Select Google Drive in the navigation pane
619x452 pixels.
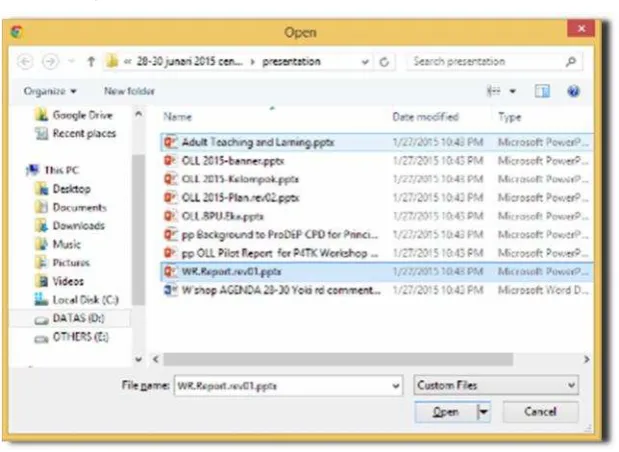pos(74,115)
